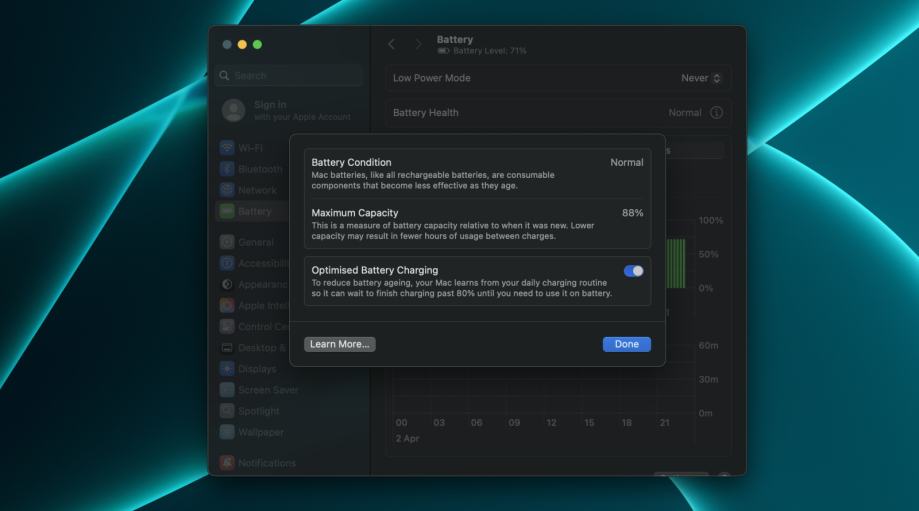Select the Wallpaper icon in sidebar
The image size is (919, 511).
click(227, 432)
